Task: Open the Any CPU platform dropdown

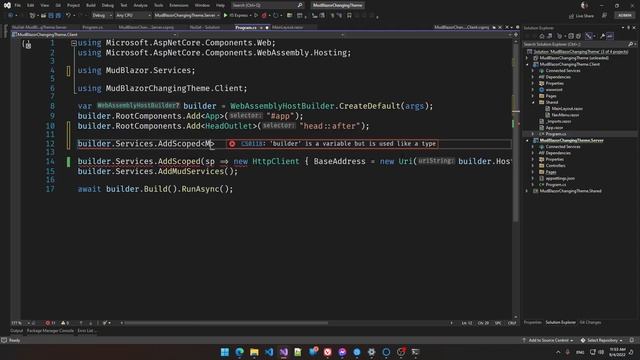Action: point(133,16)
